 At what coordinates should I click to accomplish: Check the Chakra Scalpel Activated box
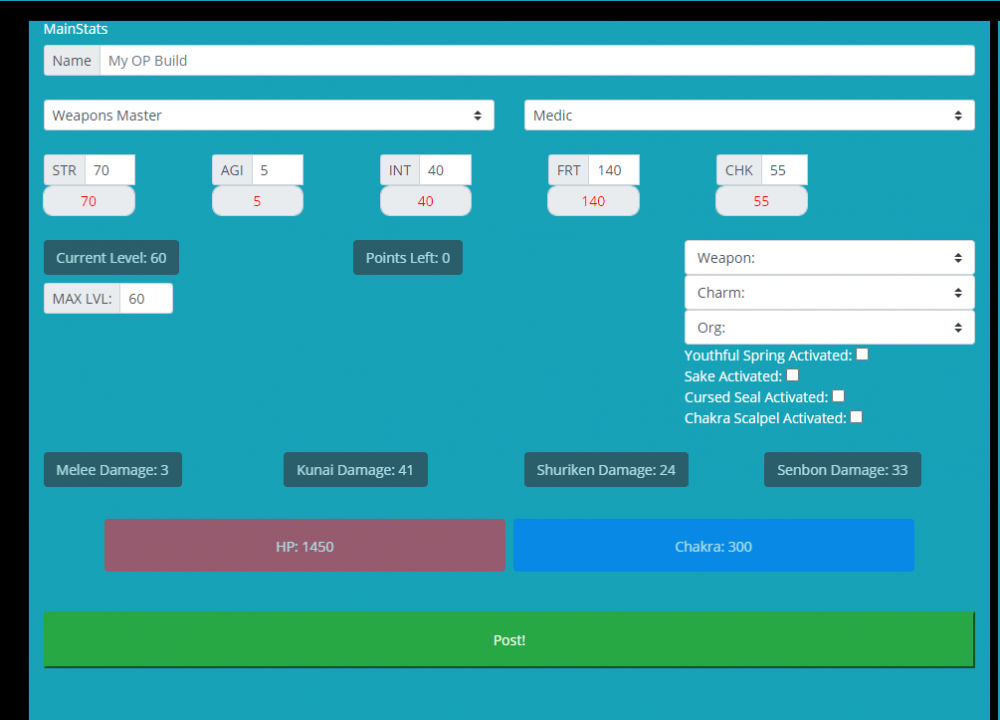856,418
